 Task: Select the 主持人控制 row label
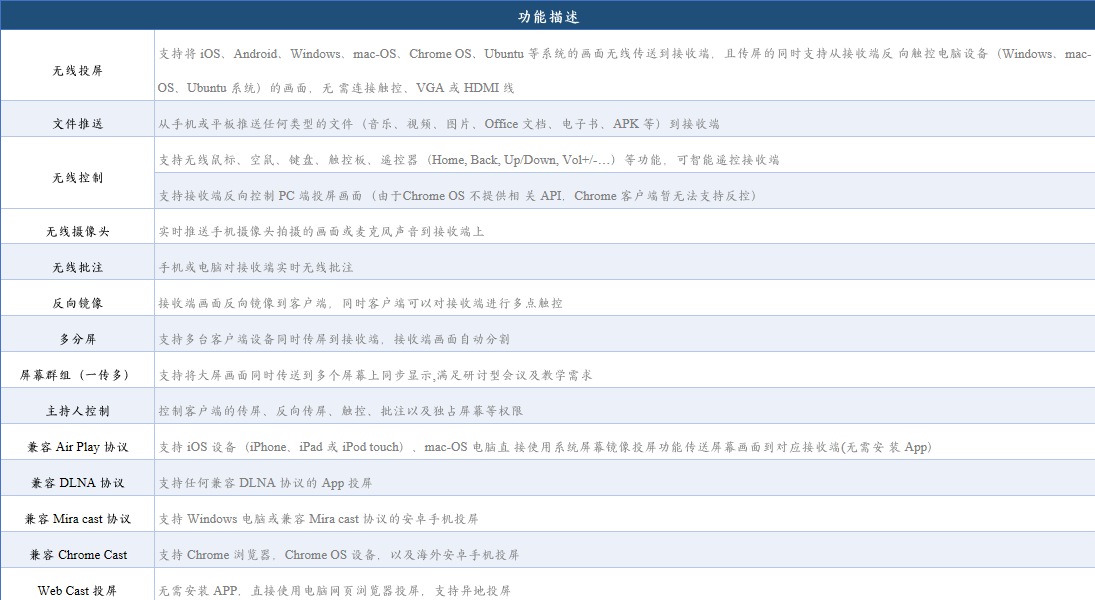78,411
